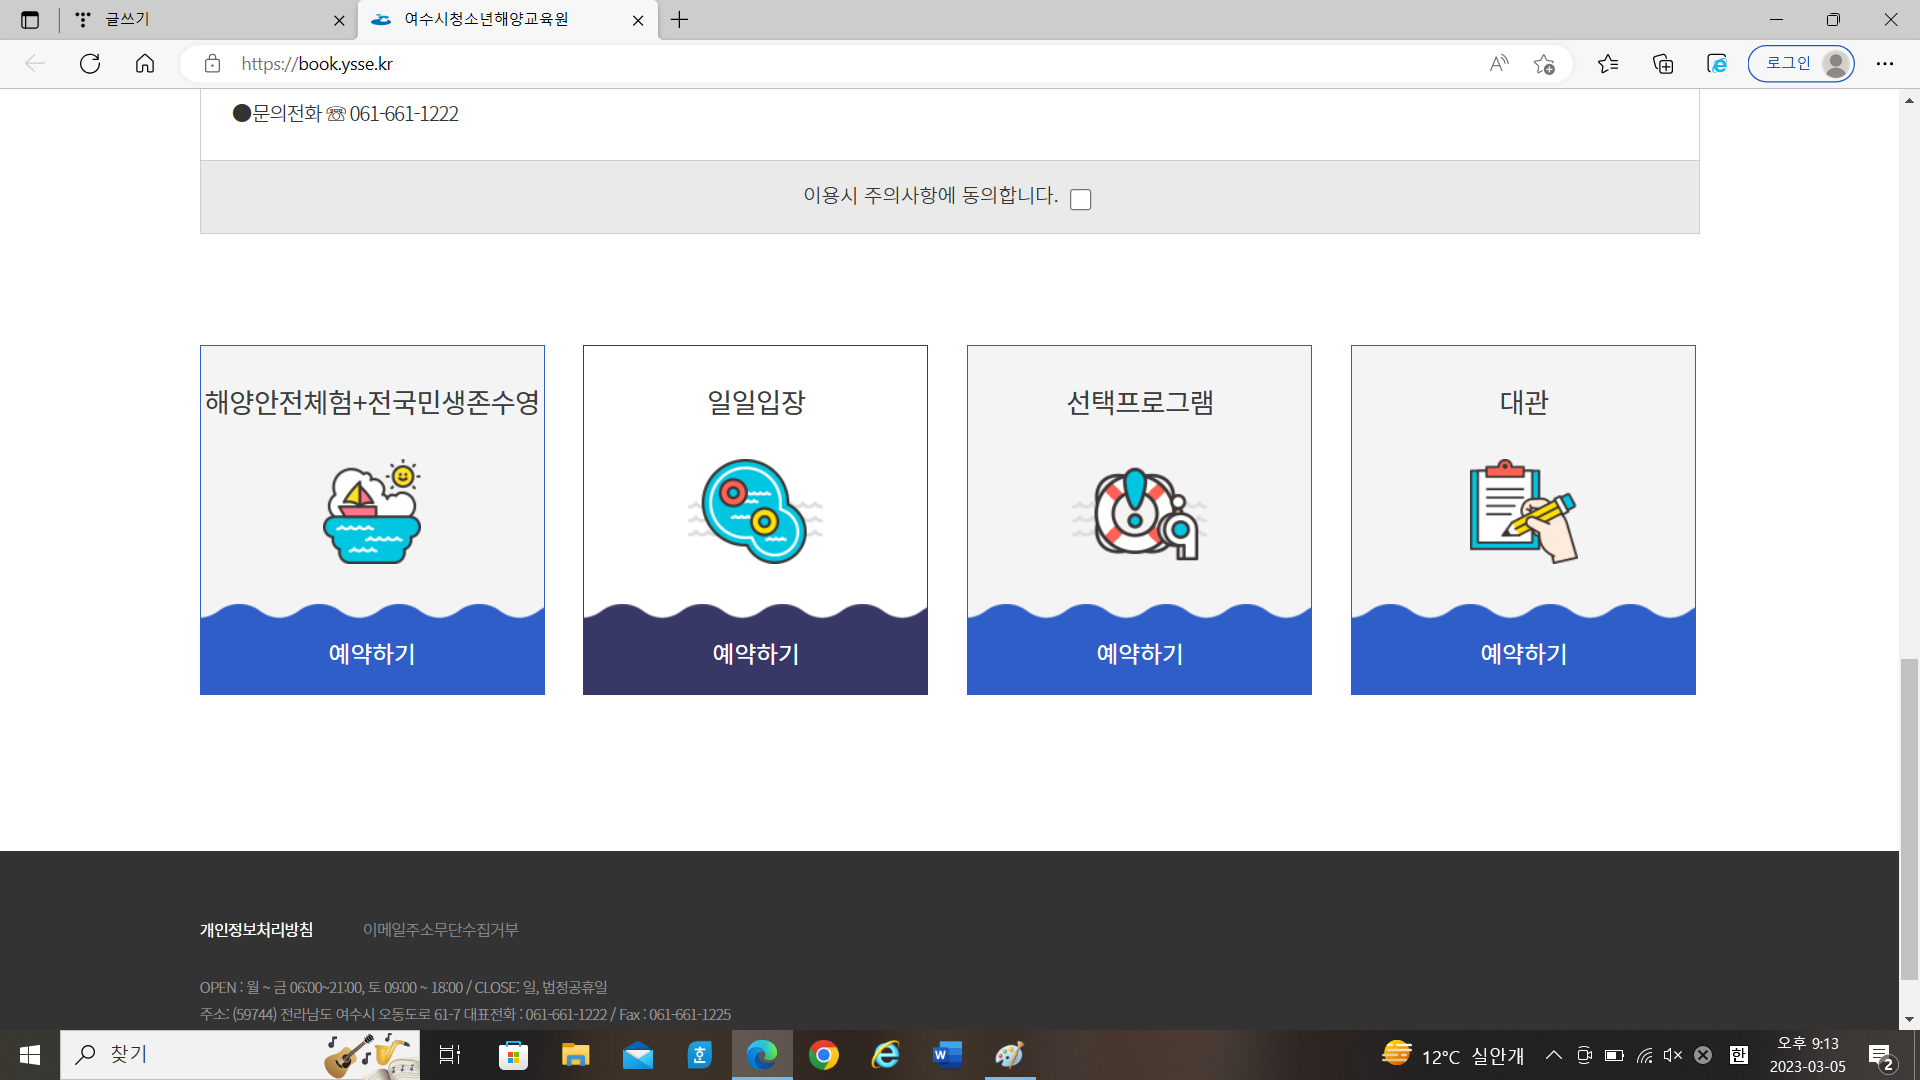The height and width of the screenshot is (1080, 1920).
Task: Open the tab actions menu icon
Action: [30, 20]
